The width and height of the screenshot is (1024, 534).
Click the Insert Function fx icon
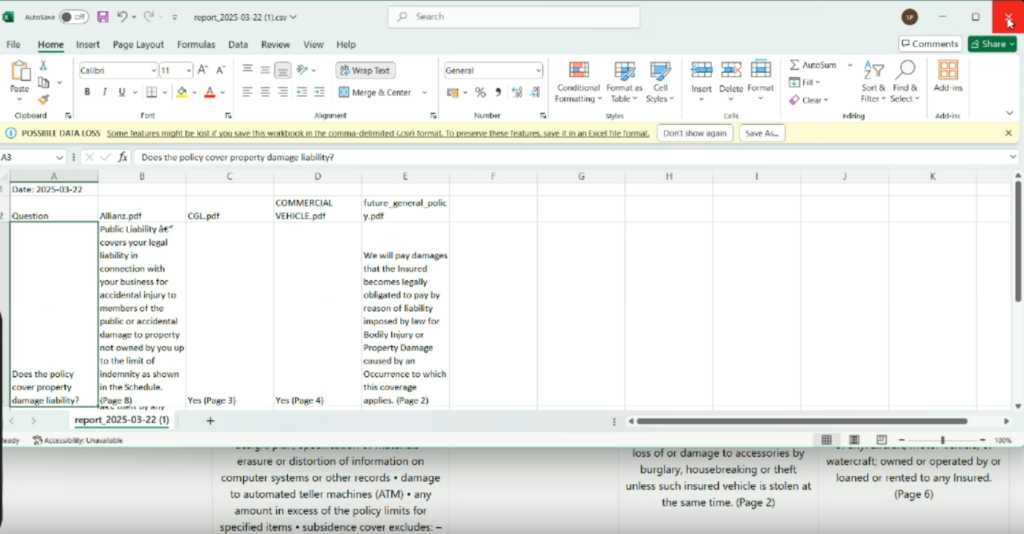[122, 157]
